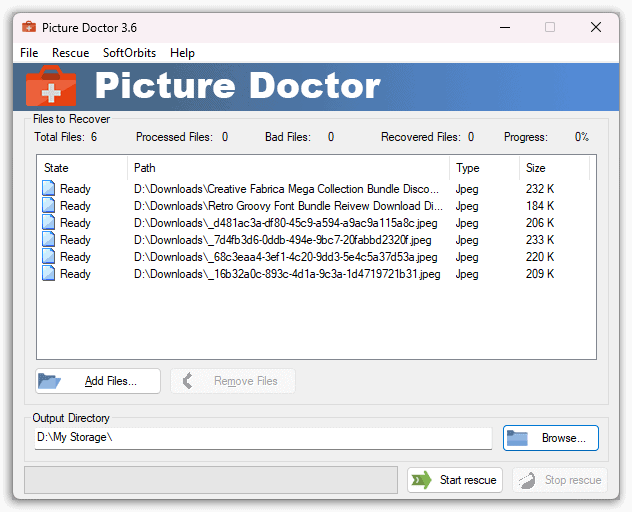
Task: Sort the list by Type column header
Action: (484, 168)
